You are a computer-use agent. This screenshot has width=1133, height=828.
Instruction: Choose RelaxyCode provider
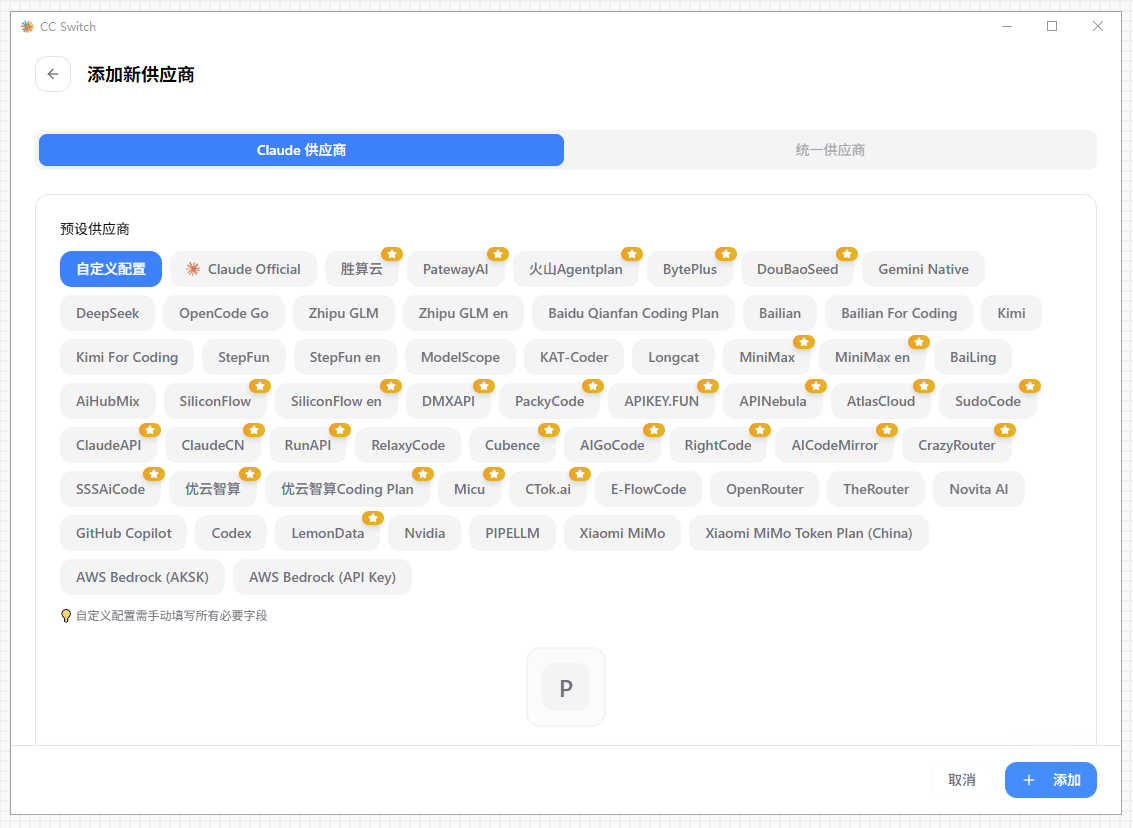(408, 445)
